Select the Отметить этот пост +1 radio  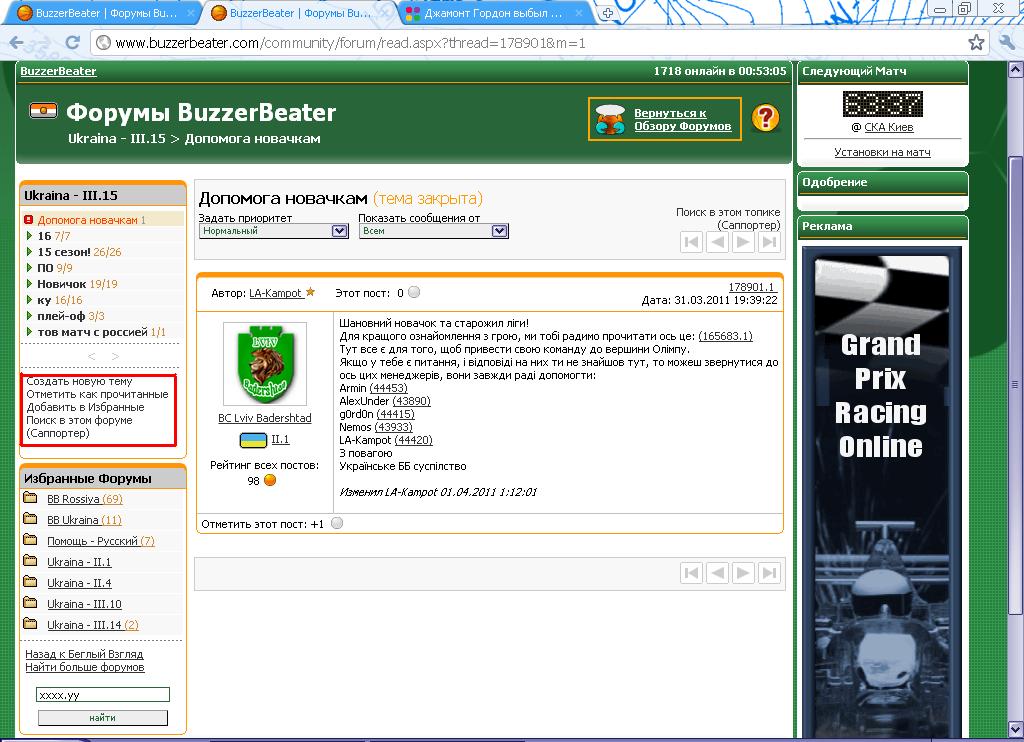pyautogui.click(x=337, y=523)
